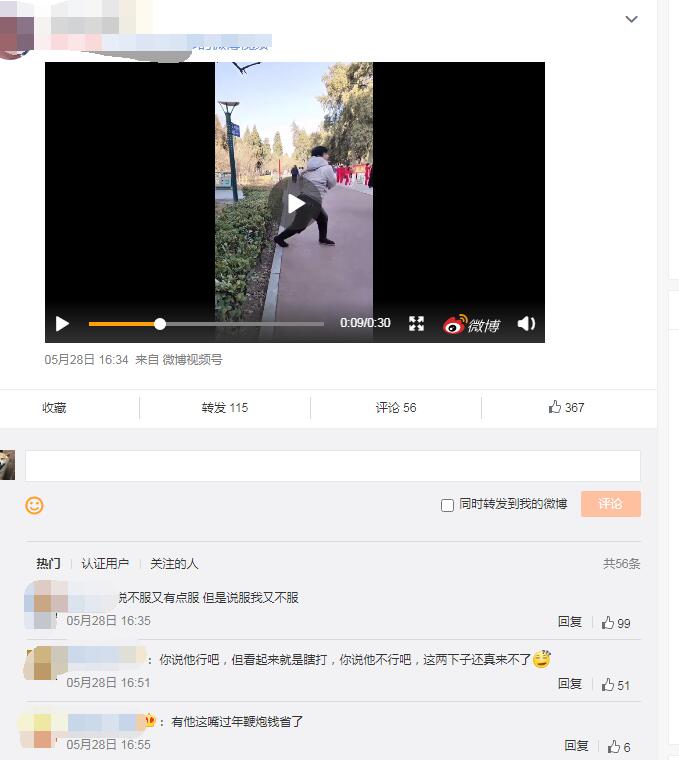Screen dimensions: 679x760
Task: Switch to the 认证用户 comments tab
Action: pos(105,564)
